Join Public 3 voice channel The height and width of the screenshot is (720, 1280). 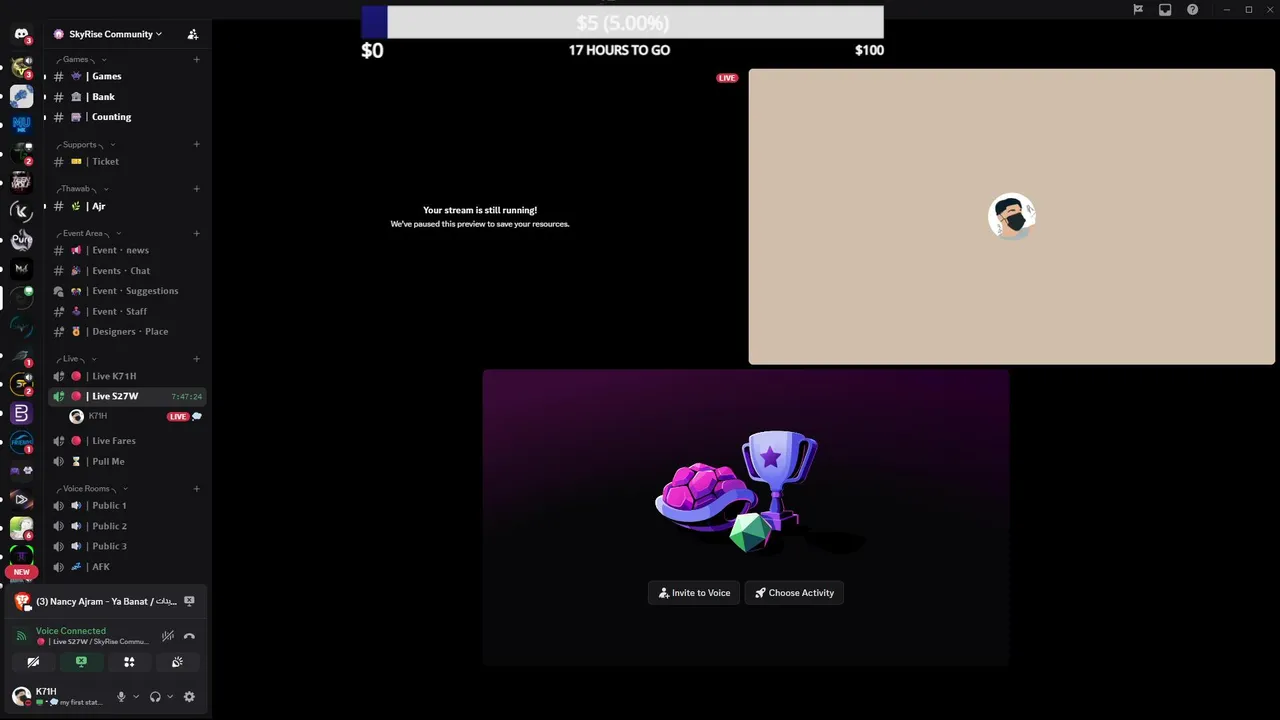[x=126, y=546]
